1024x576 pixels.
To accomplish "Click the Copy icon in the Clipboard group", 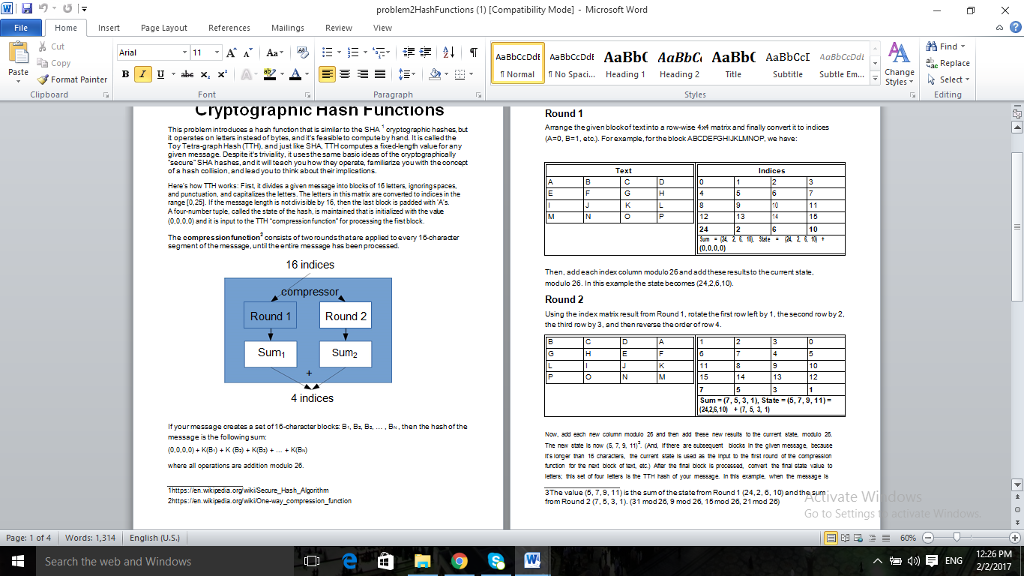I will [41, 62].
